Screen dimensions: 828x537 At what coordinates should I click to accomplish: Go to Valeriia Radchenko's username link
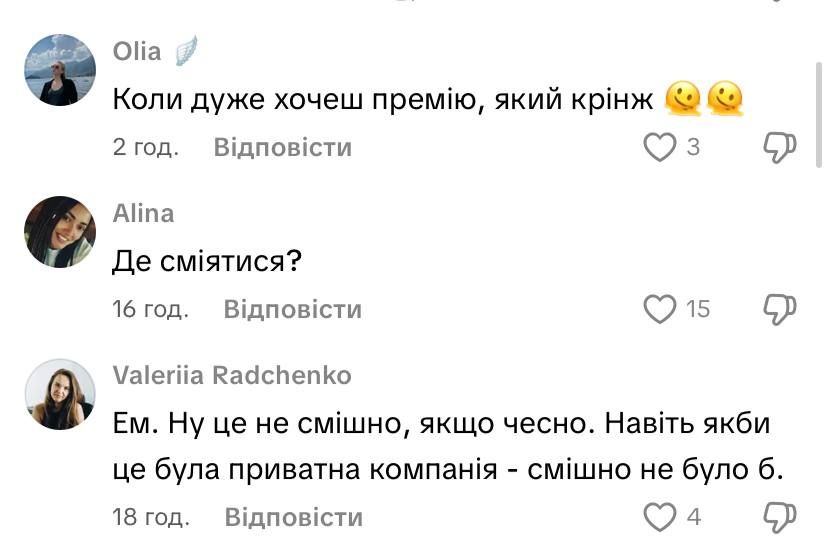tap(232, 375)
